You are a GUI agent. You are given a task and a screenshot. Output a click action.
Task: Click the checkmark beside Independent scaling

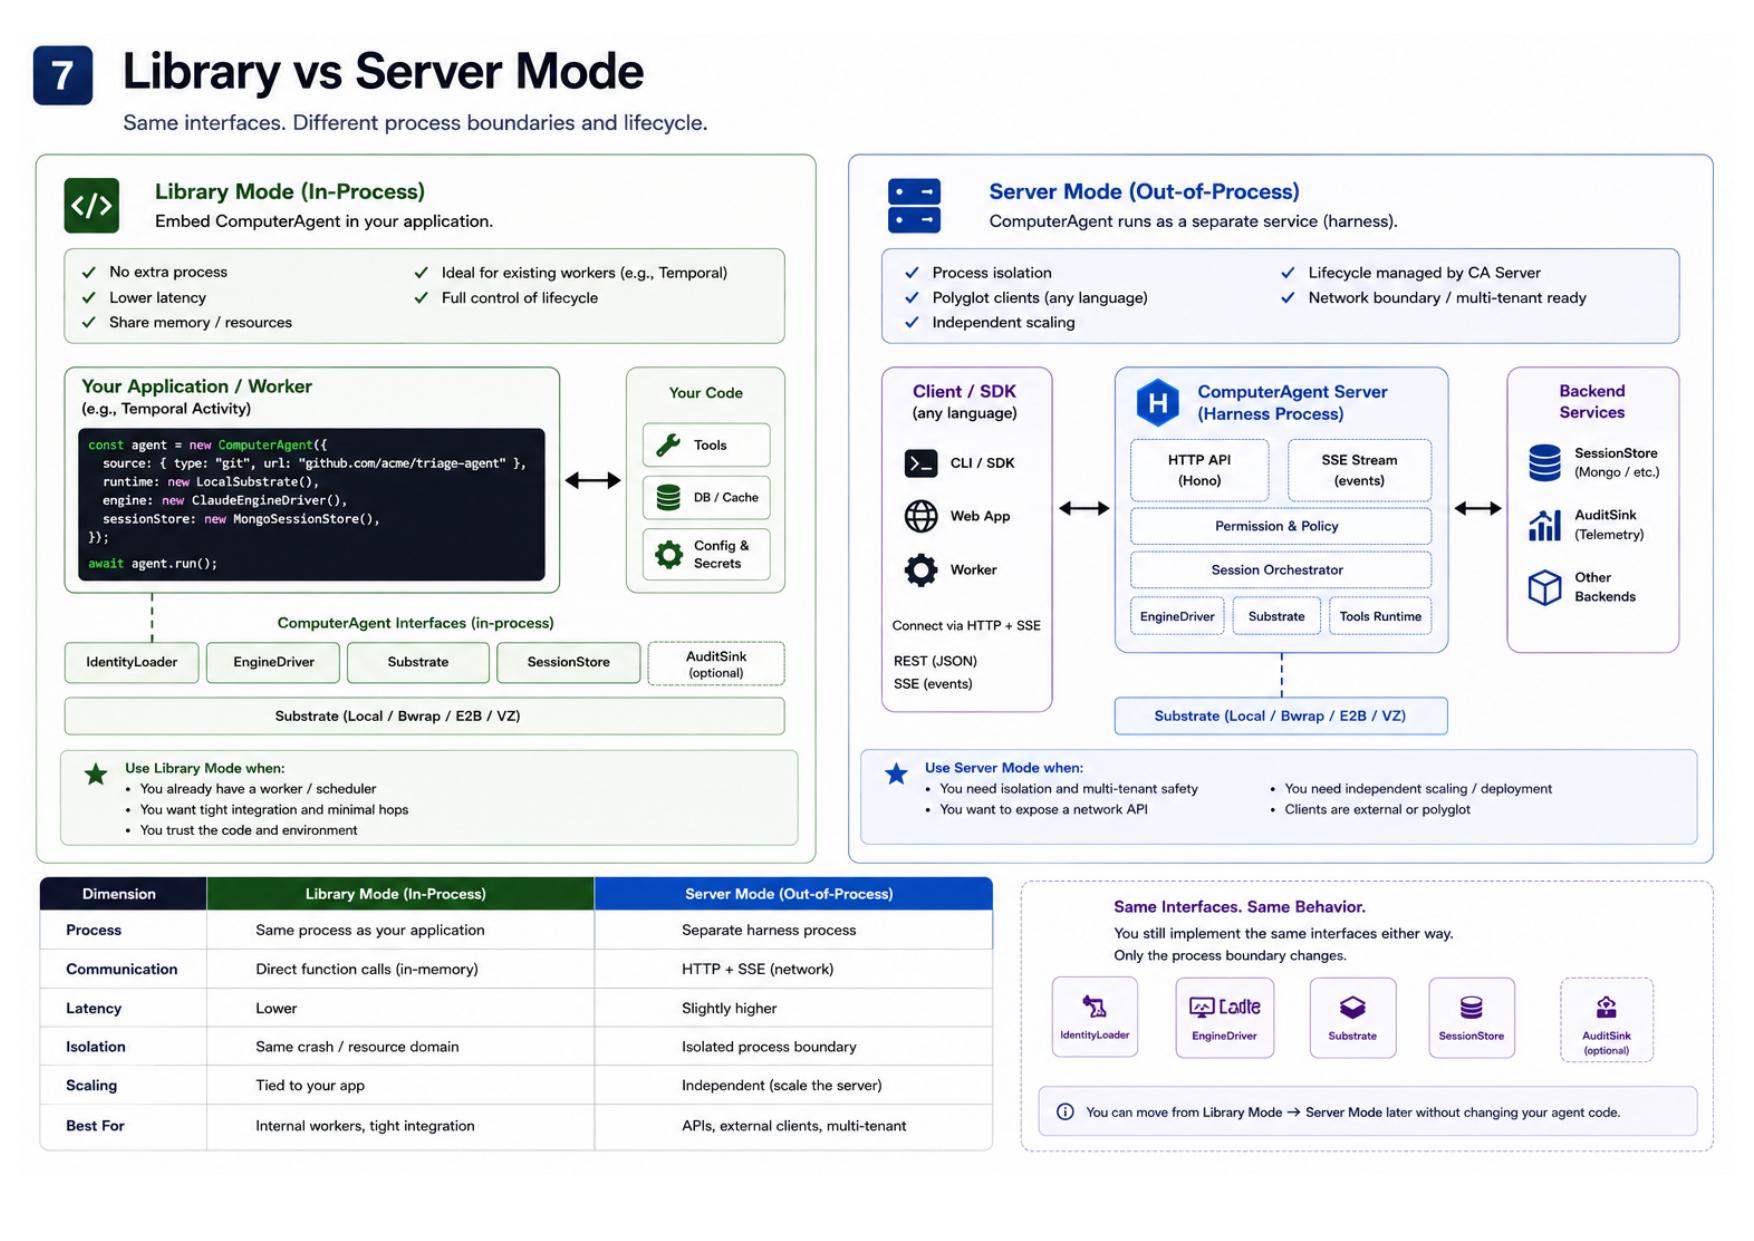point(911,322)
